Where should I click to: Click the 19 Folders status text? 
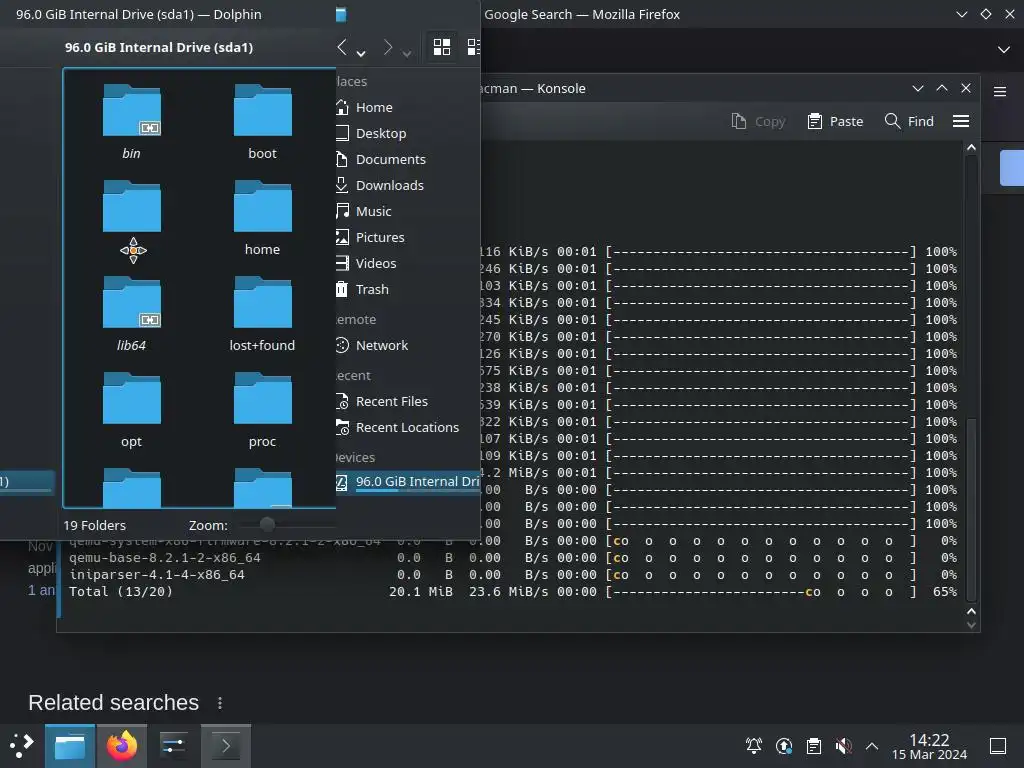pyautogui.click(x=95, y=525)
